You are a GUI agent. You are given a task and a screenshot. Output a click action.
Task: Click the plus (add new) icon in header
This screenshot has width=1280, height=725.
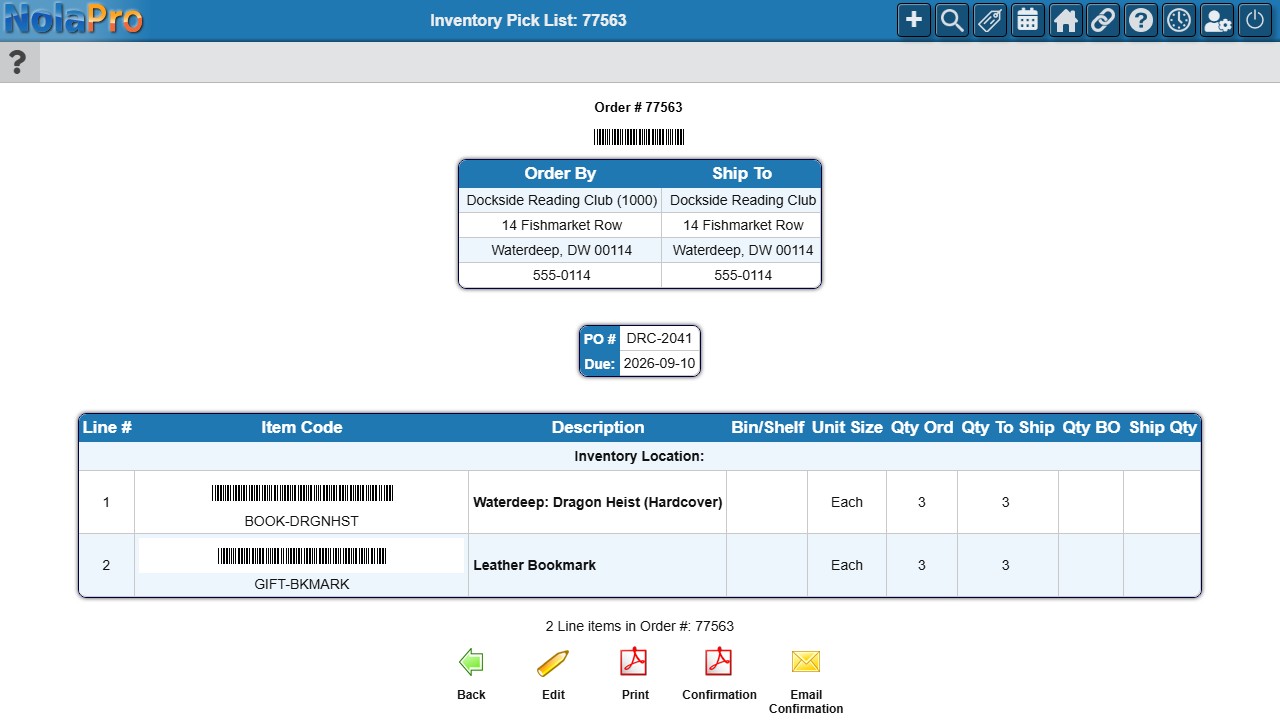click(913, 20)
